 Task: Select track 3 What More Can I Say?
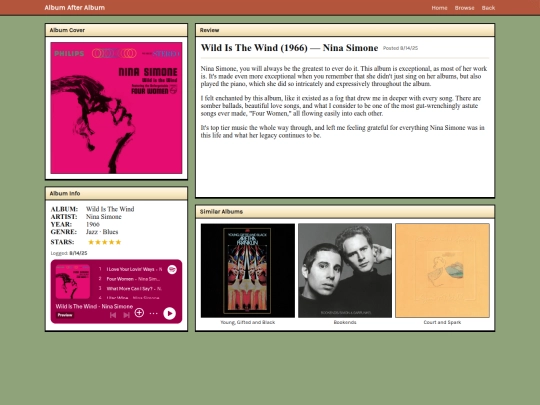[130, 289]
